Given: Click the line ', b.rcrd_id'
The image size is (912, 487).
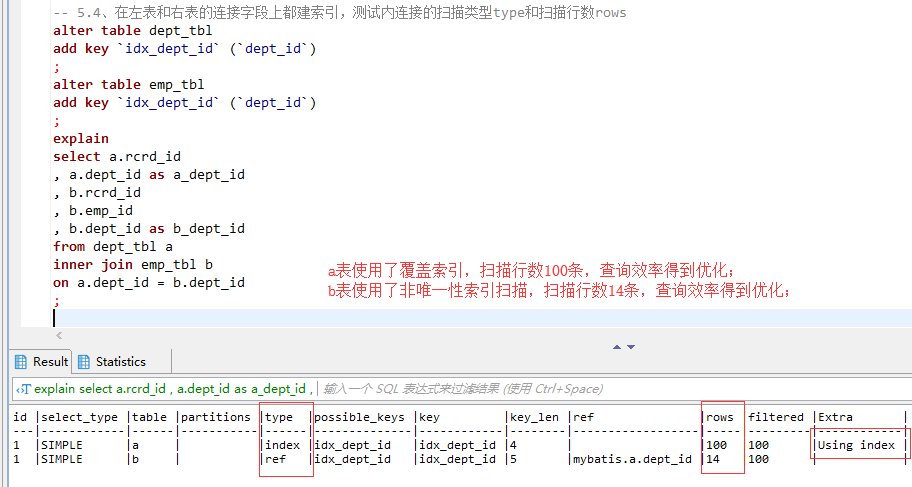Looking at the screenshot, I should (97, 193).
